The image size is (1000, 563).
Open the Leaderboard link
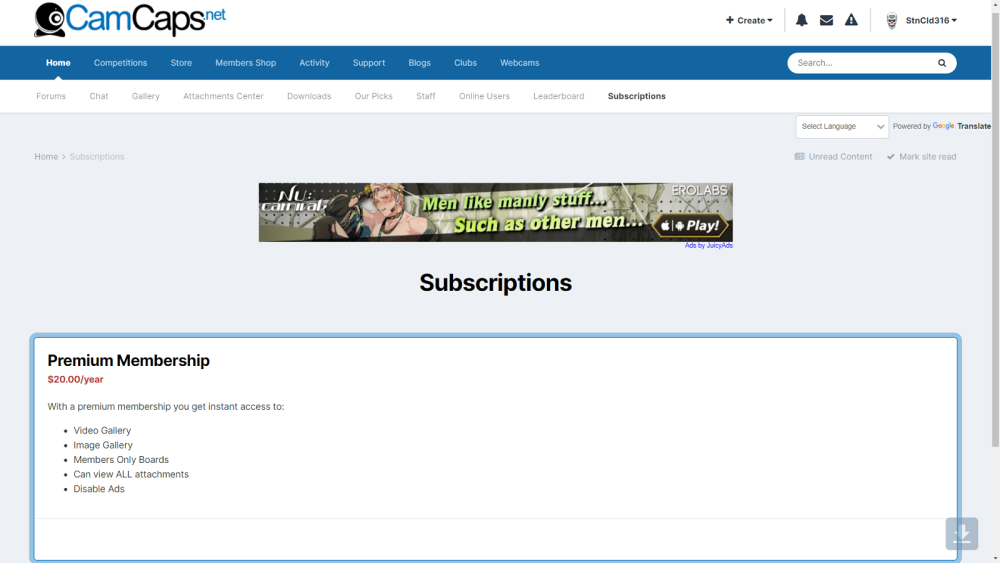(x=559, y=96)
